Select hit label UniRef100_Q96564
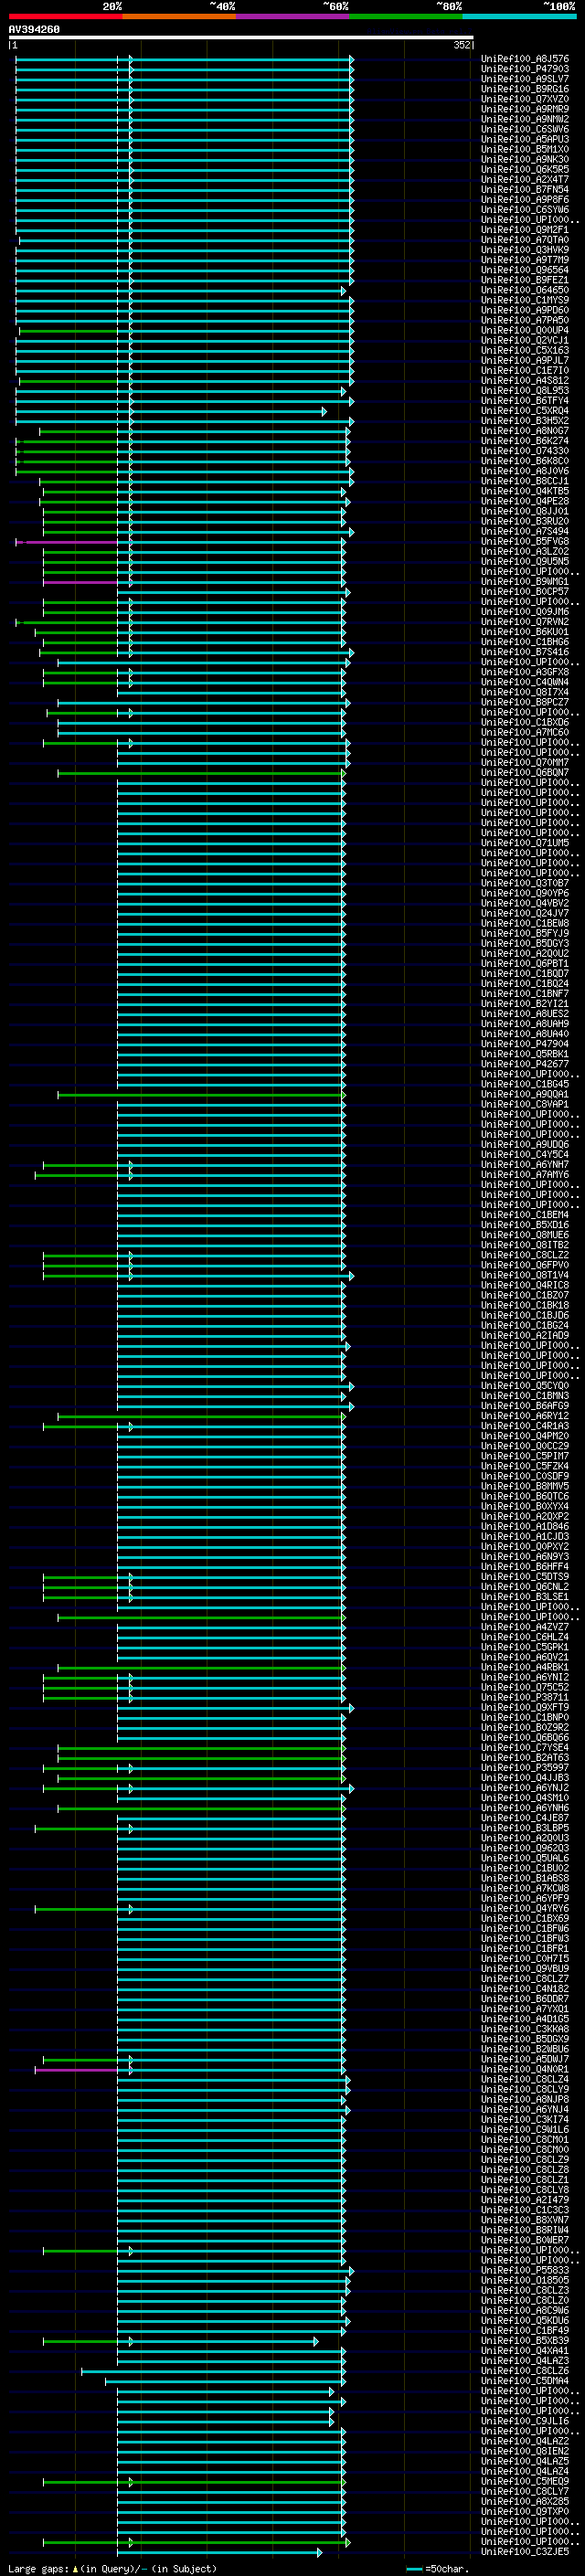585x2576 pixels. [x=525, y=270]
